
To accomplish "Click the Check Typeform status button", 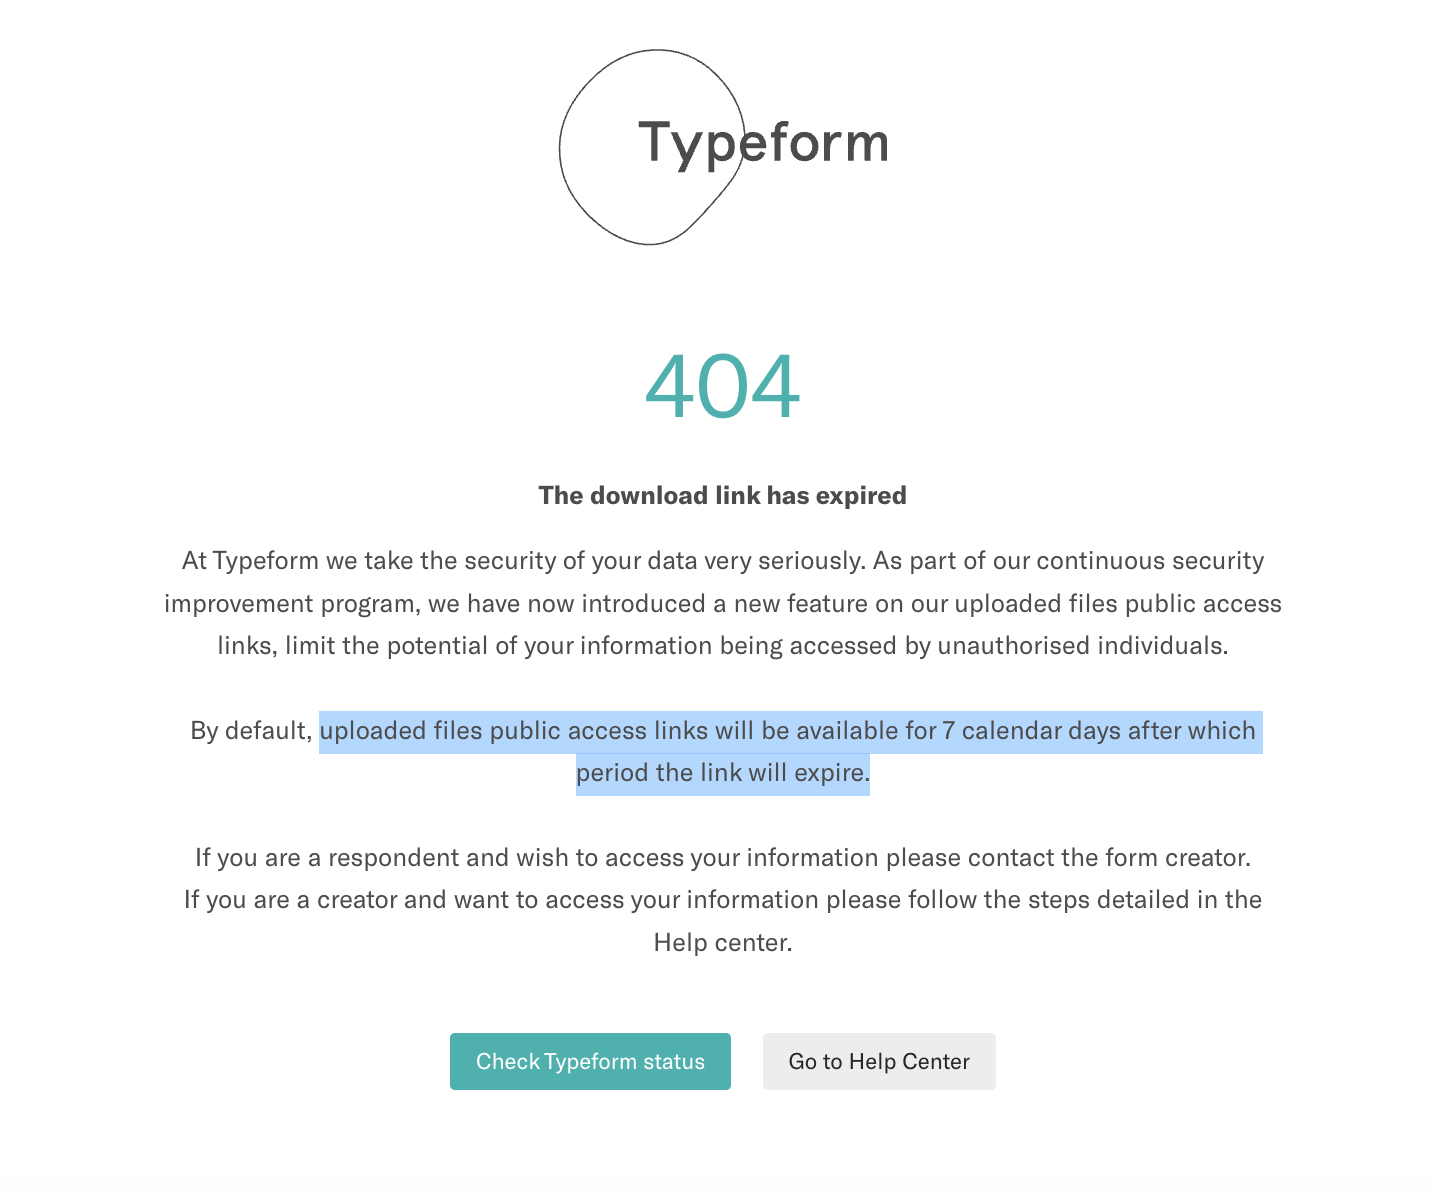I will pyautogui.click(x=590, y=1061).
